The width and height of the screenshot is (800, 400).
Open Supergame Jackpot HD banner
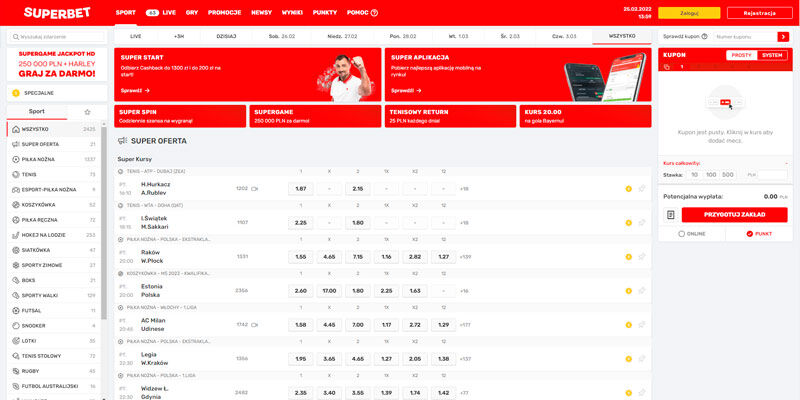click(57, 64)
